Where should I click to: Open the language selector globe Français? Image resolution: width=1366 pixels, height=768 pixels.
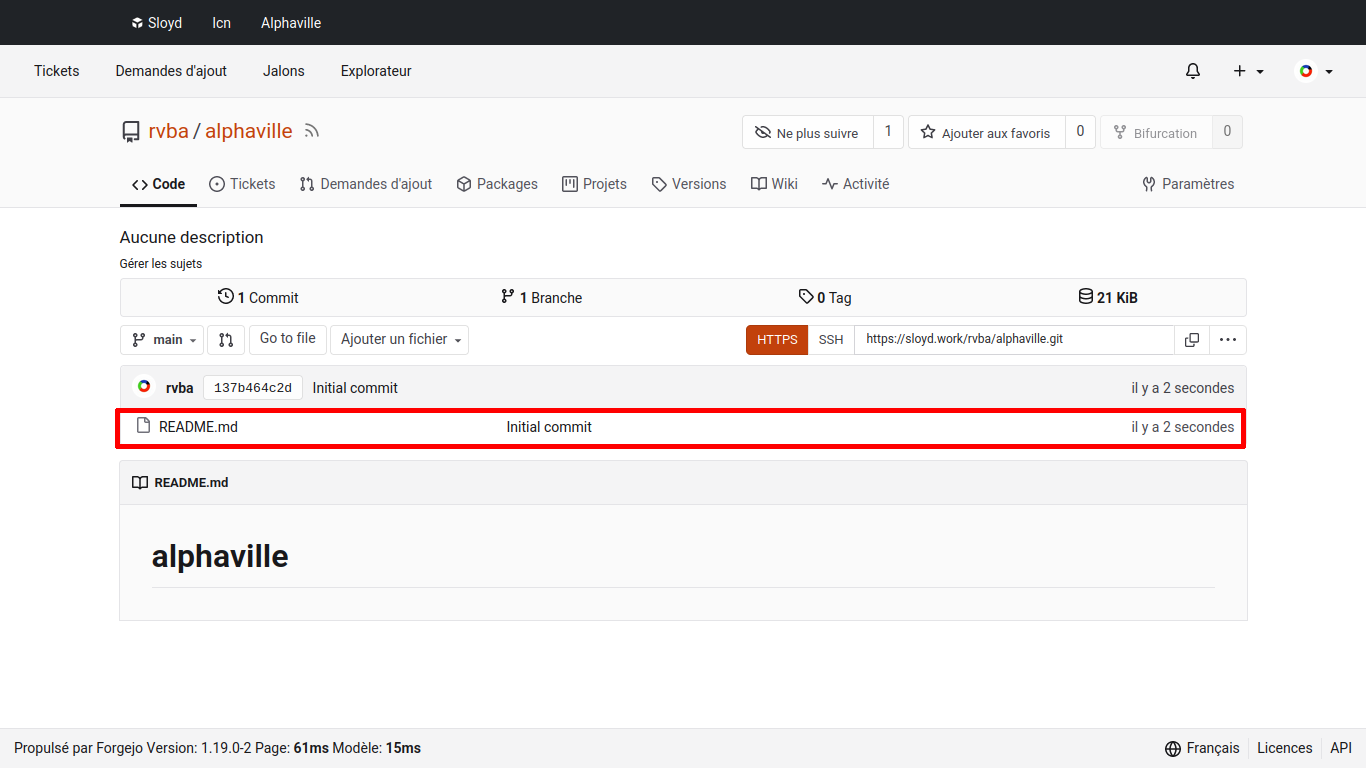pyautogui.click(x=1202, y=748)
